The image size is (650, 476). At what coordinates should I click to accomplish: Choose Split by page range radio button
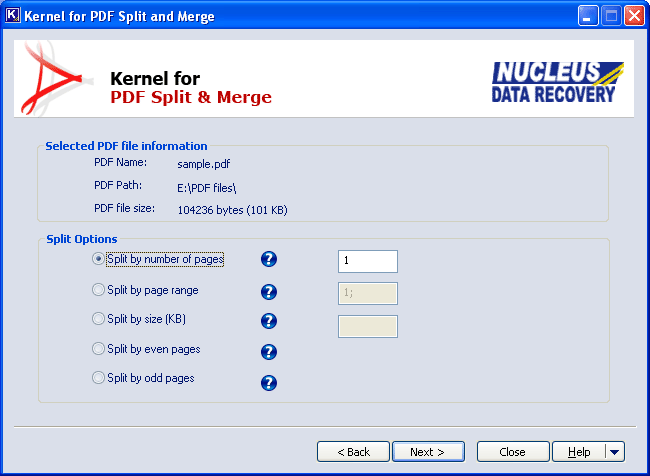point(98,290)
